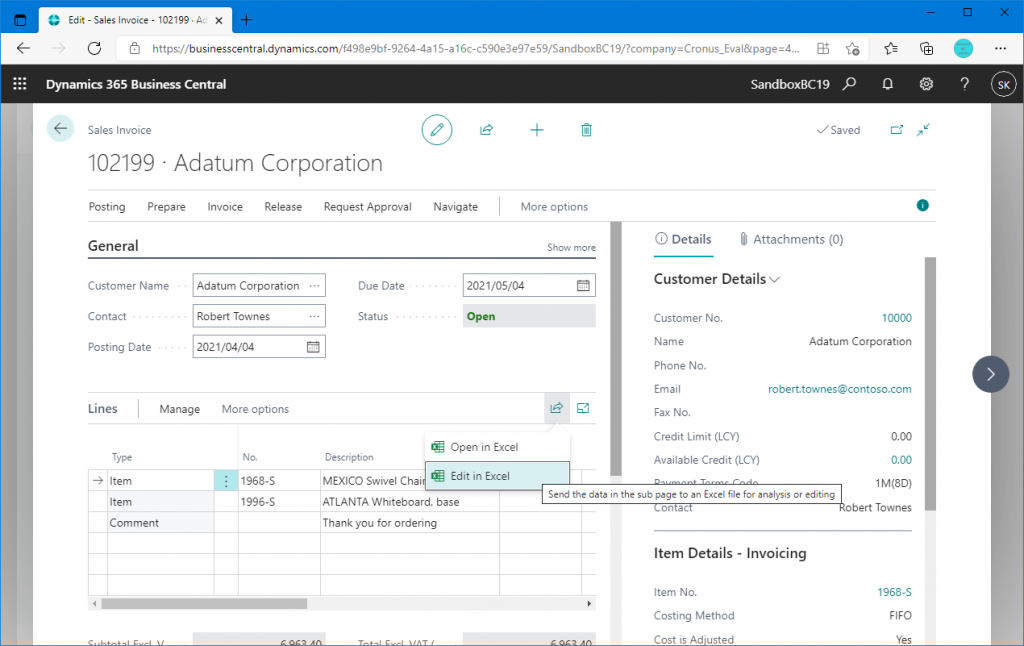This screenshot has width=1024, height=646.
Task: Click the help question mark icon
Action: point(965,84)
